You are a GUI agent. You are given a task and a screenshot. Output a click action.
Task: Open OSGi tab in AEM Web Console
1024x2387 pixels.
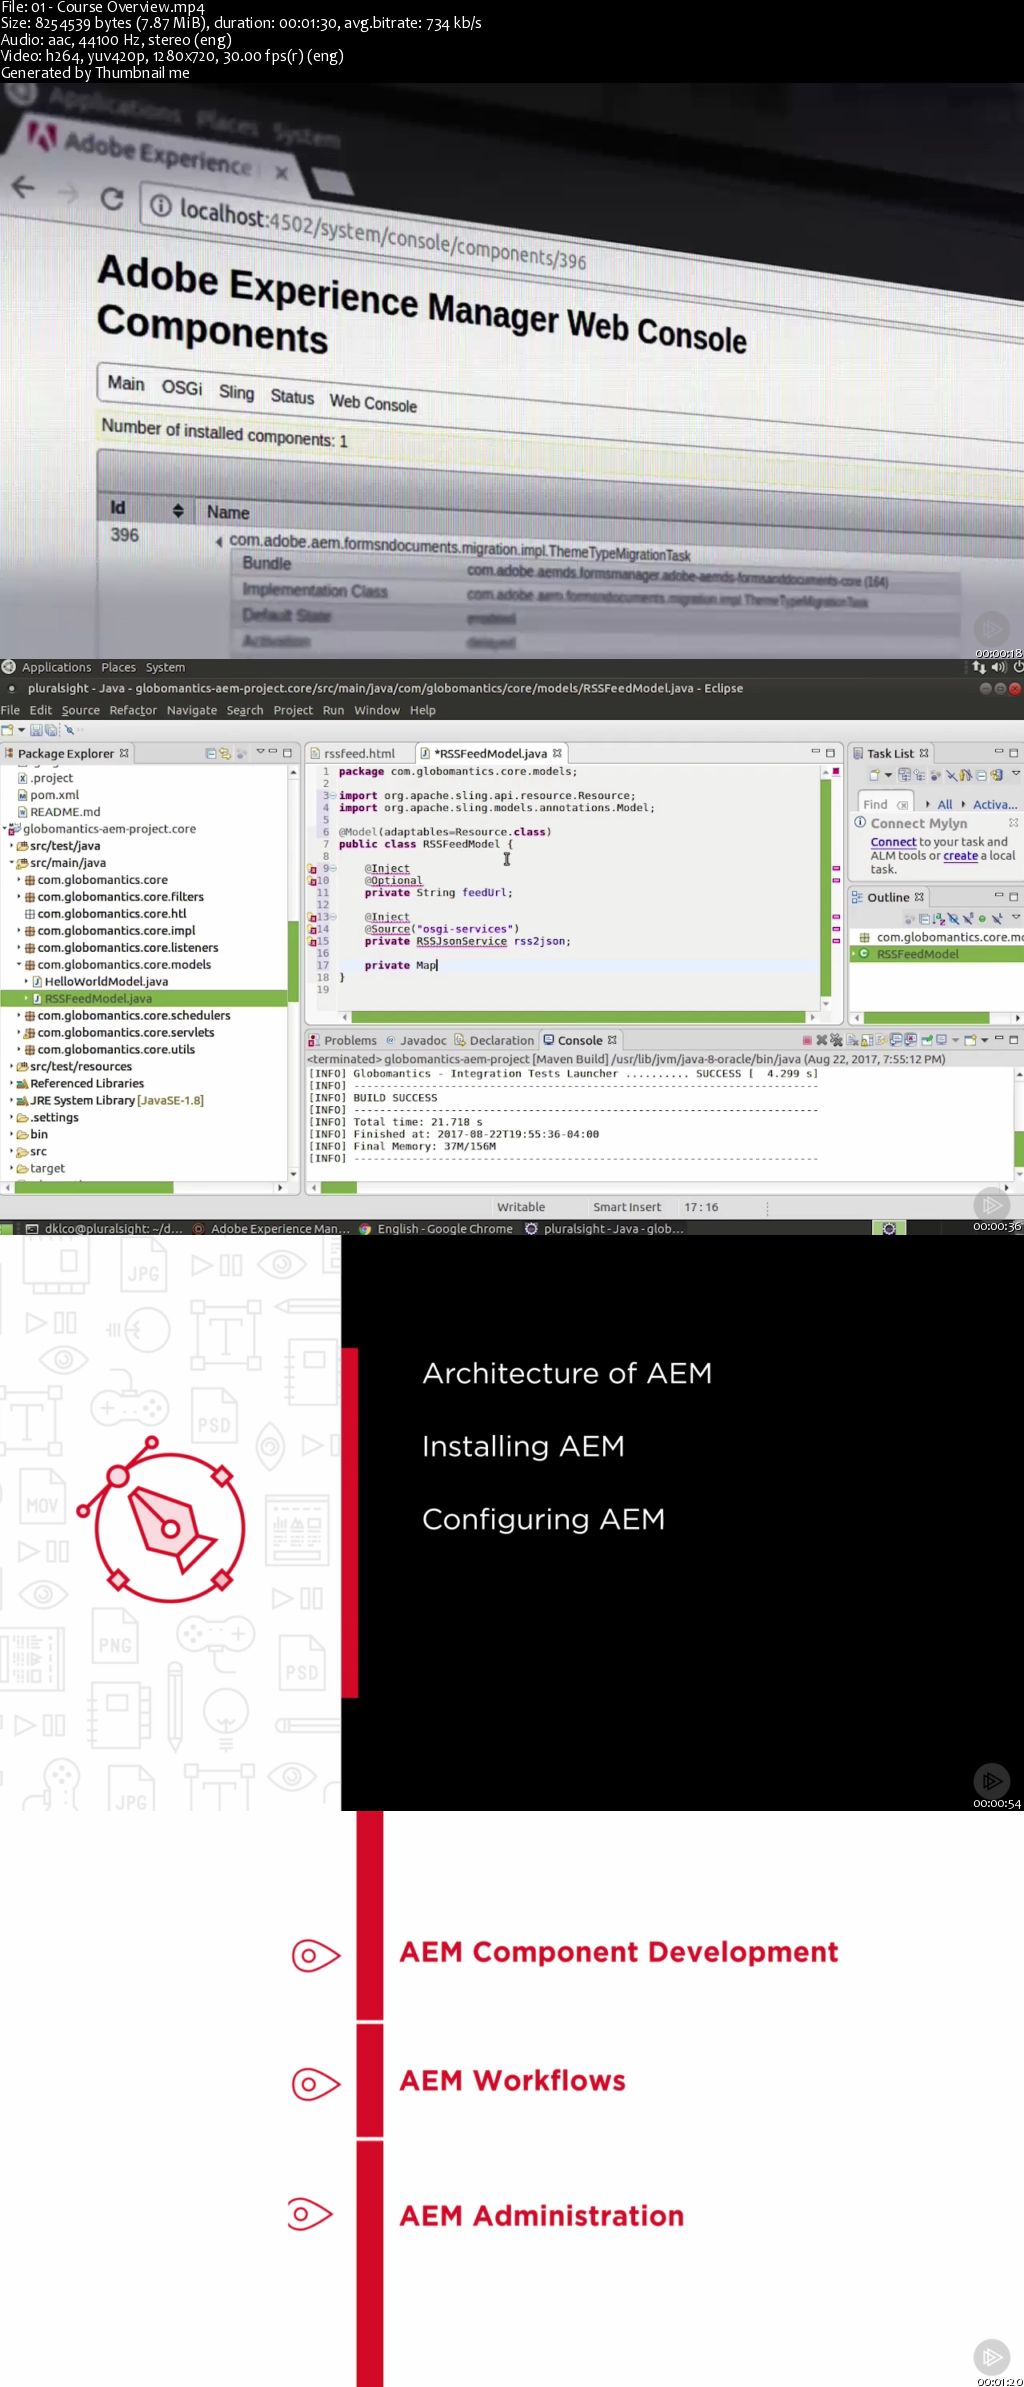[182, 387]
